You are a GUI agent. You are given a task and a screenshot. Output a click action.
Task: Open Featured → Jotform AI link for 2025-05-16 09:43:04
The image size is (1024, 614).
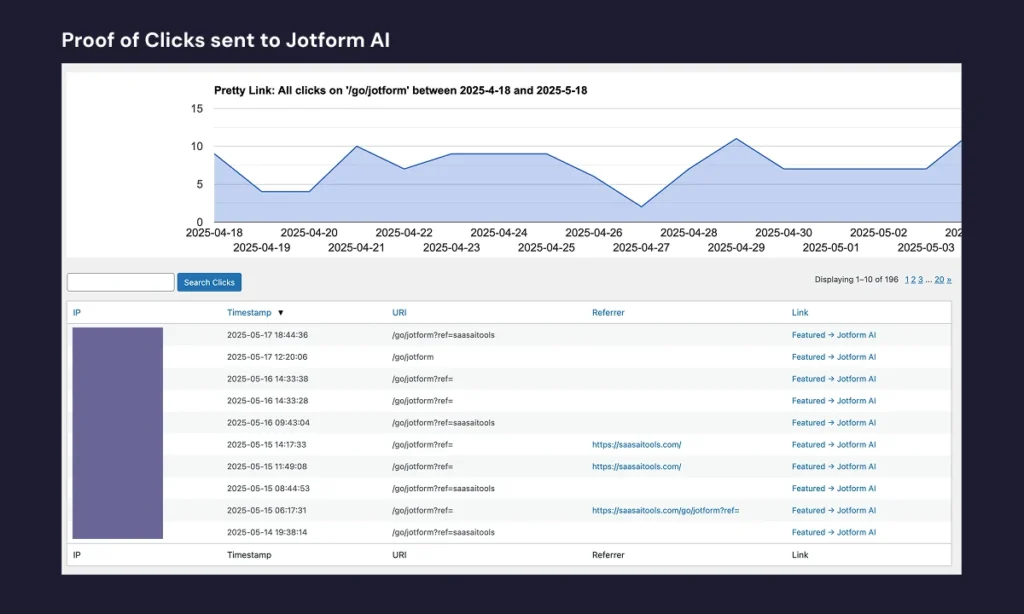coord(833,423)
